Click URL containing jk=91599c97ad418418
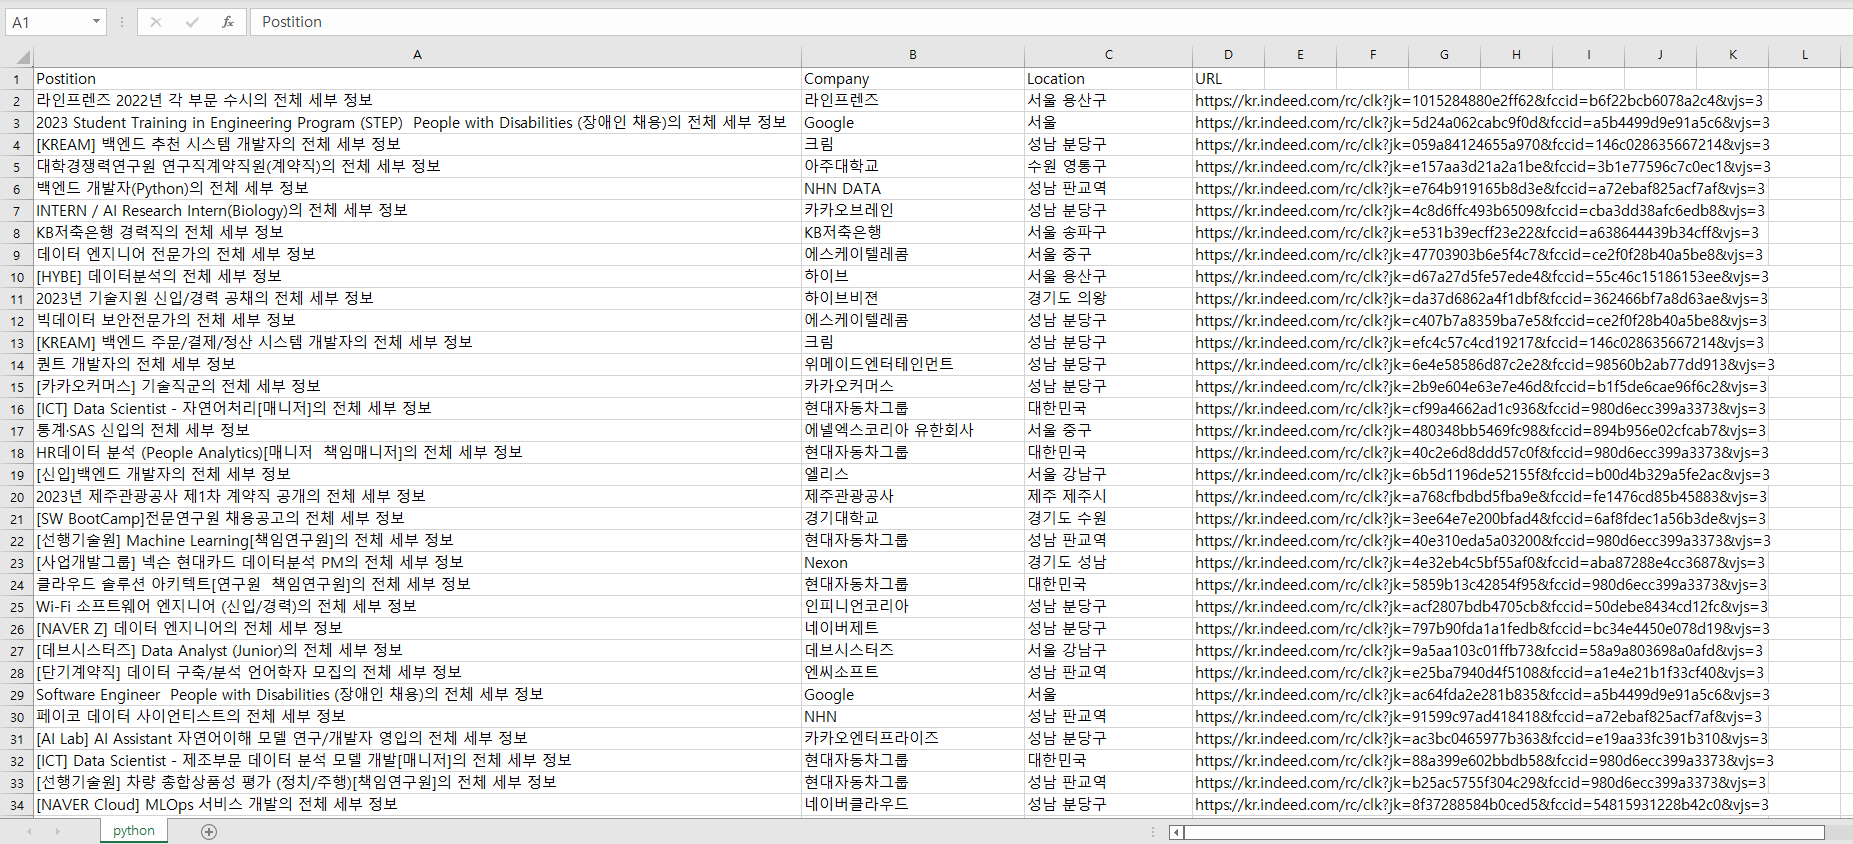 pos(1479,716)
